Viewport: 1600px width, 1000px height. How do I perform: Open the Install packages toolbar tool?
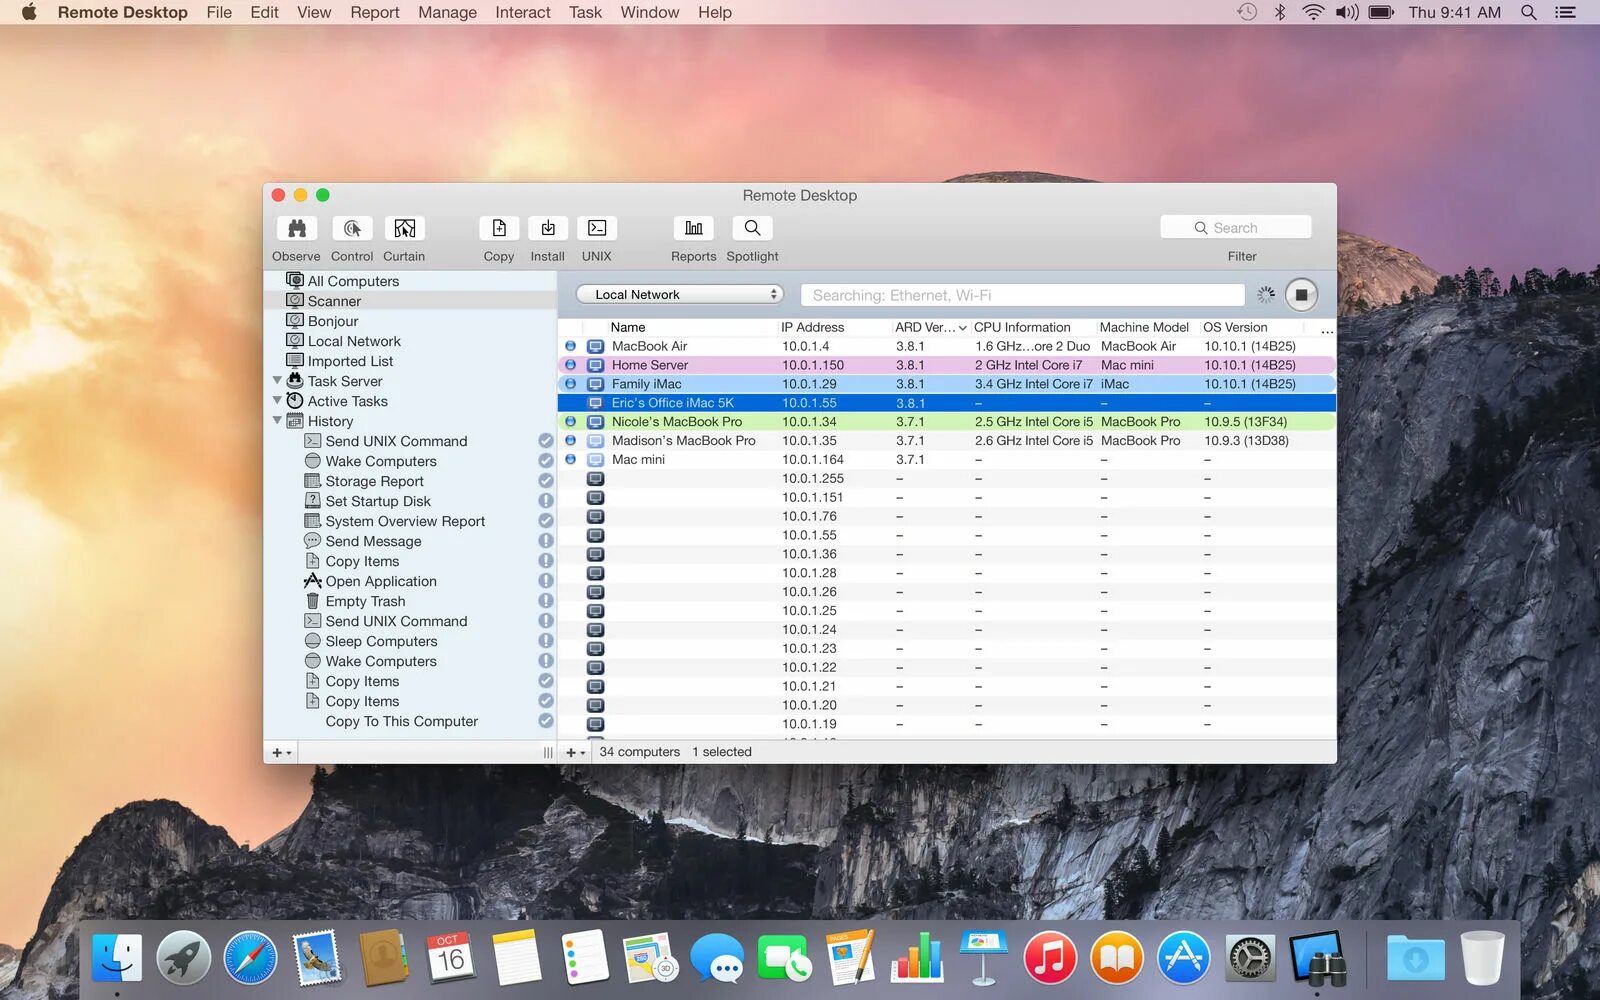coord(548,228)
